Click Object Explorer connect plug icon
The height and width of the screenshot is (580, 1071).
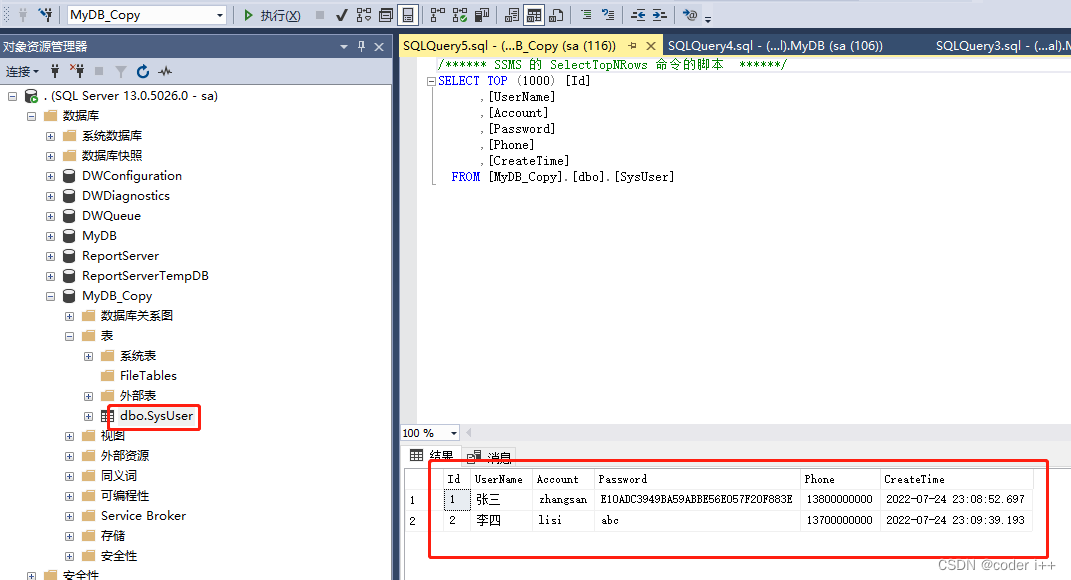[x=55, y=71]
